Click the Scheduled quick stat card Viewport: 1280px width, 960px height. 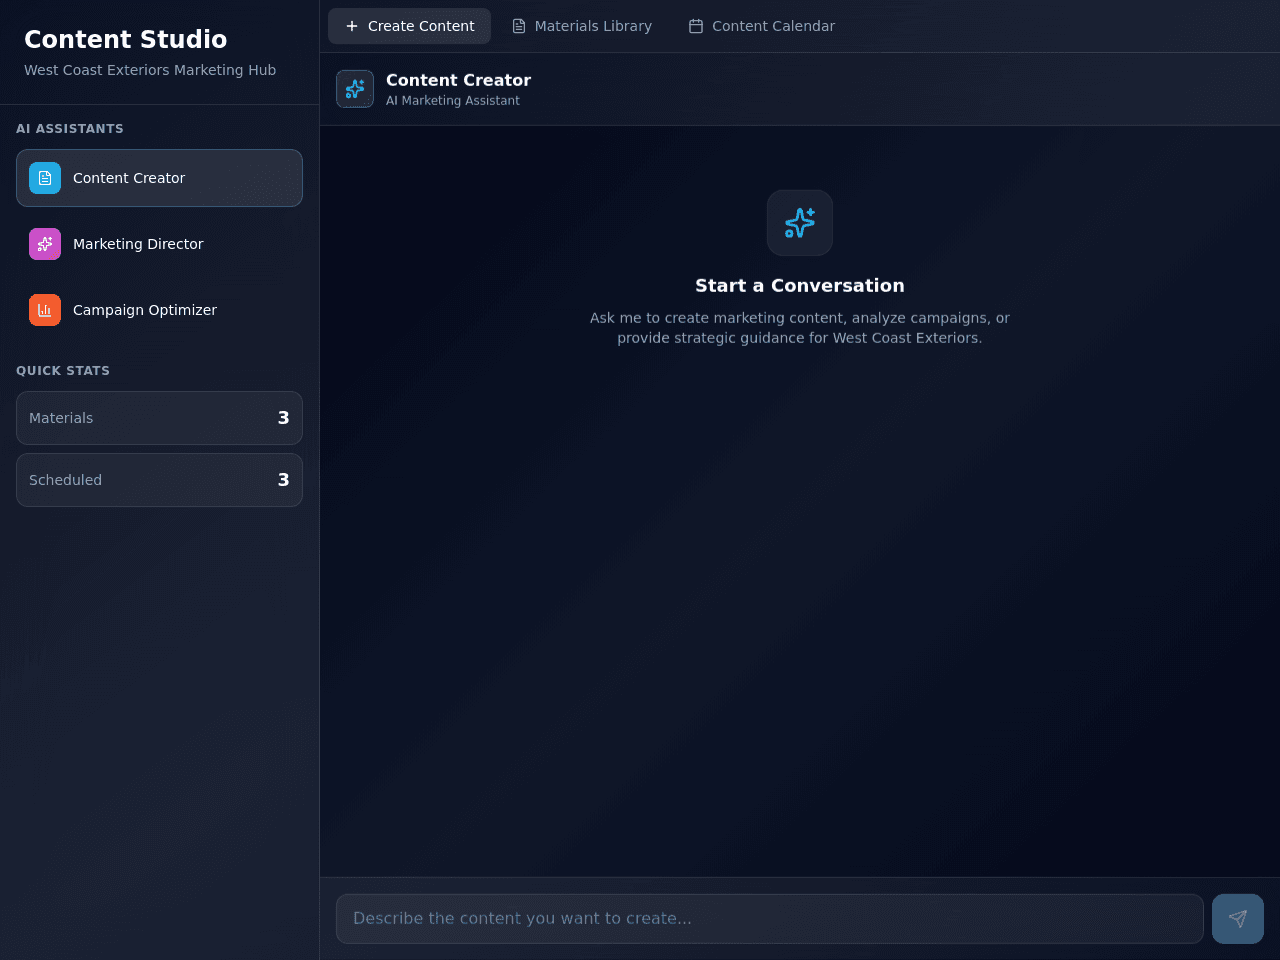click(159, 480)
